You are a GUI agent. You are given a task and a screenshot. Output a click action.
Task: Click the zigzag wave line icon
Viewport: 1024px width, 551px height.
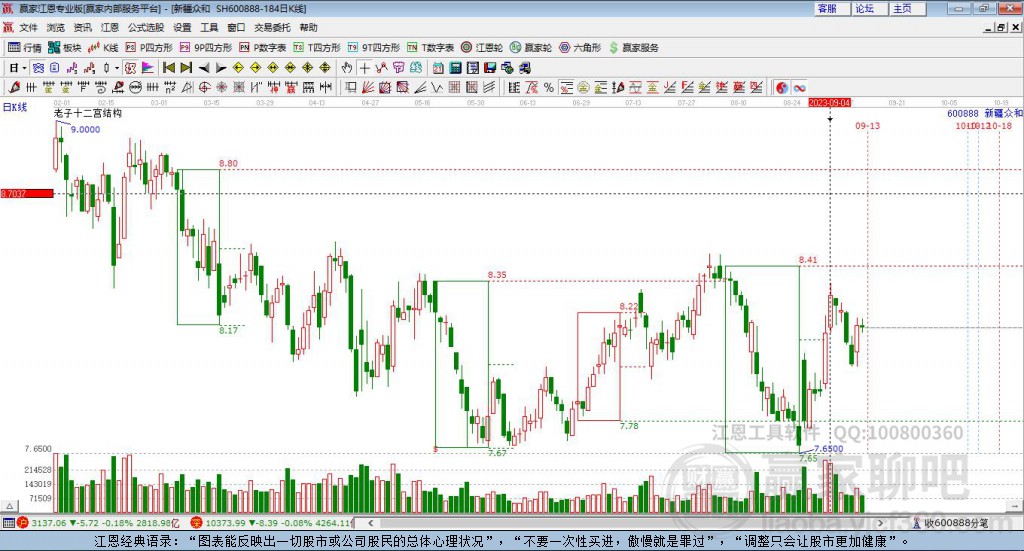click(437, 87)
